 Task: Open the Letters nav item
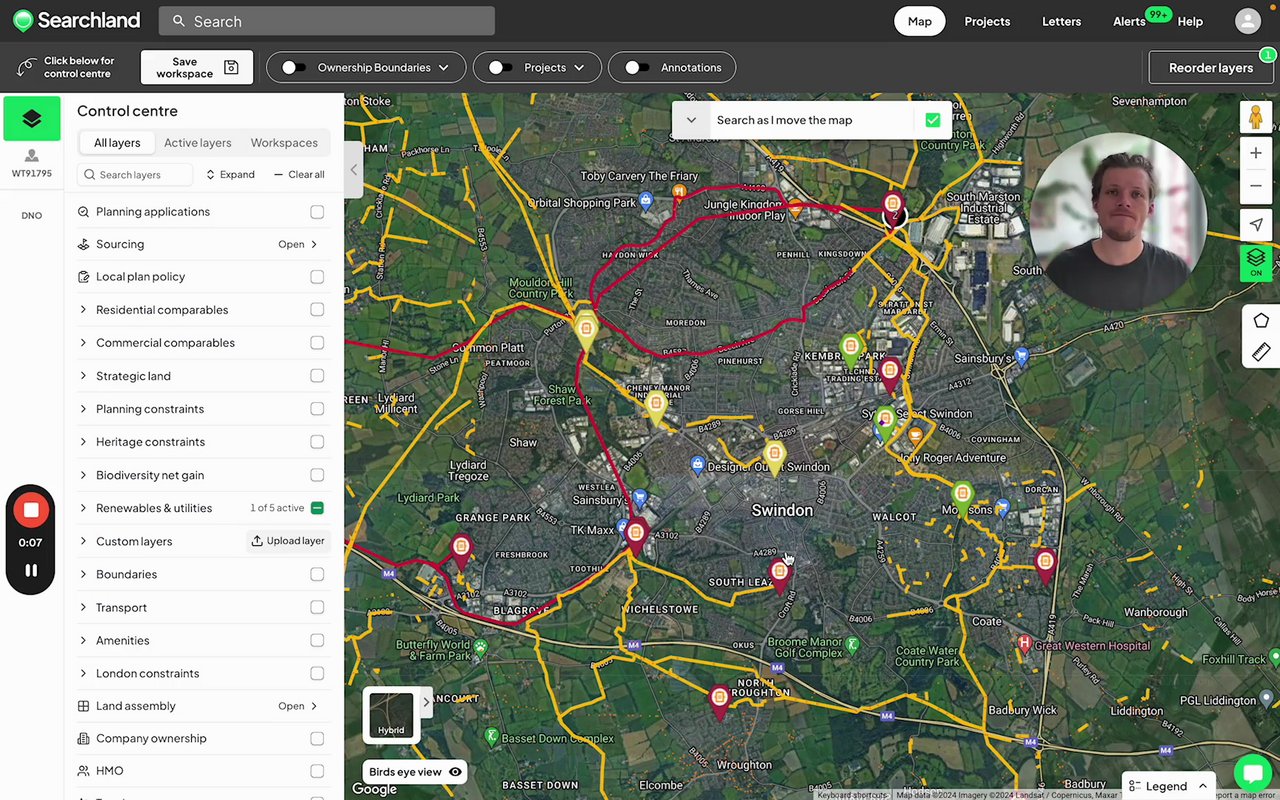coord(1061,21)
